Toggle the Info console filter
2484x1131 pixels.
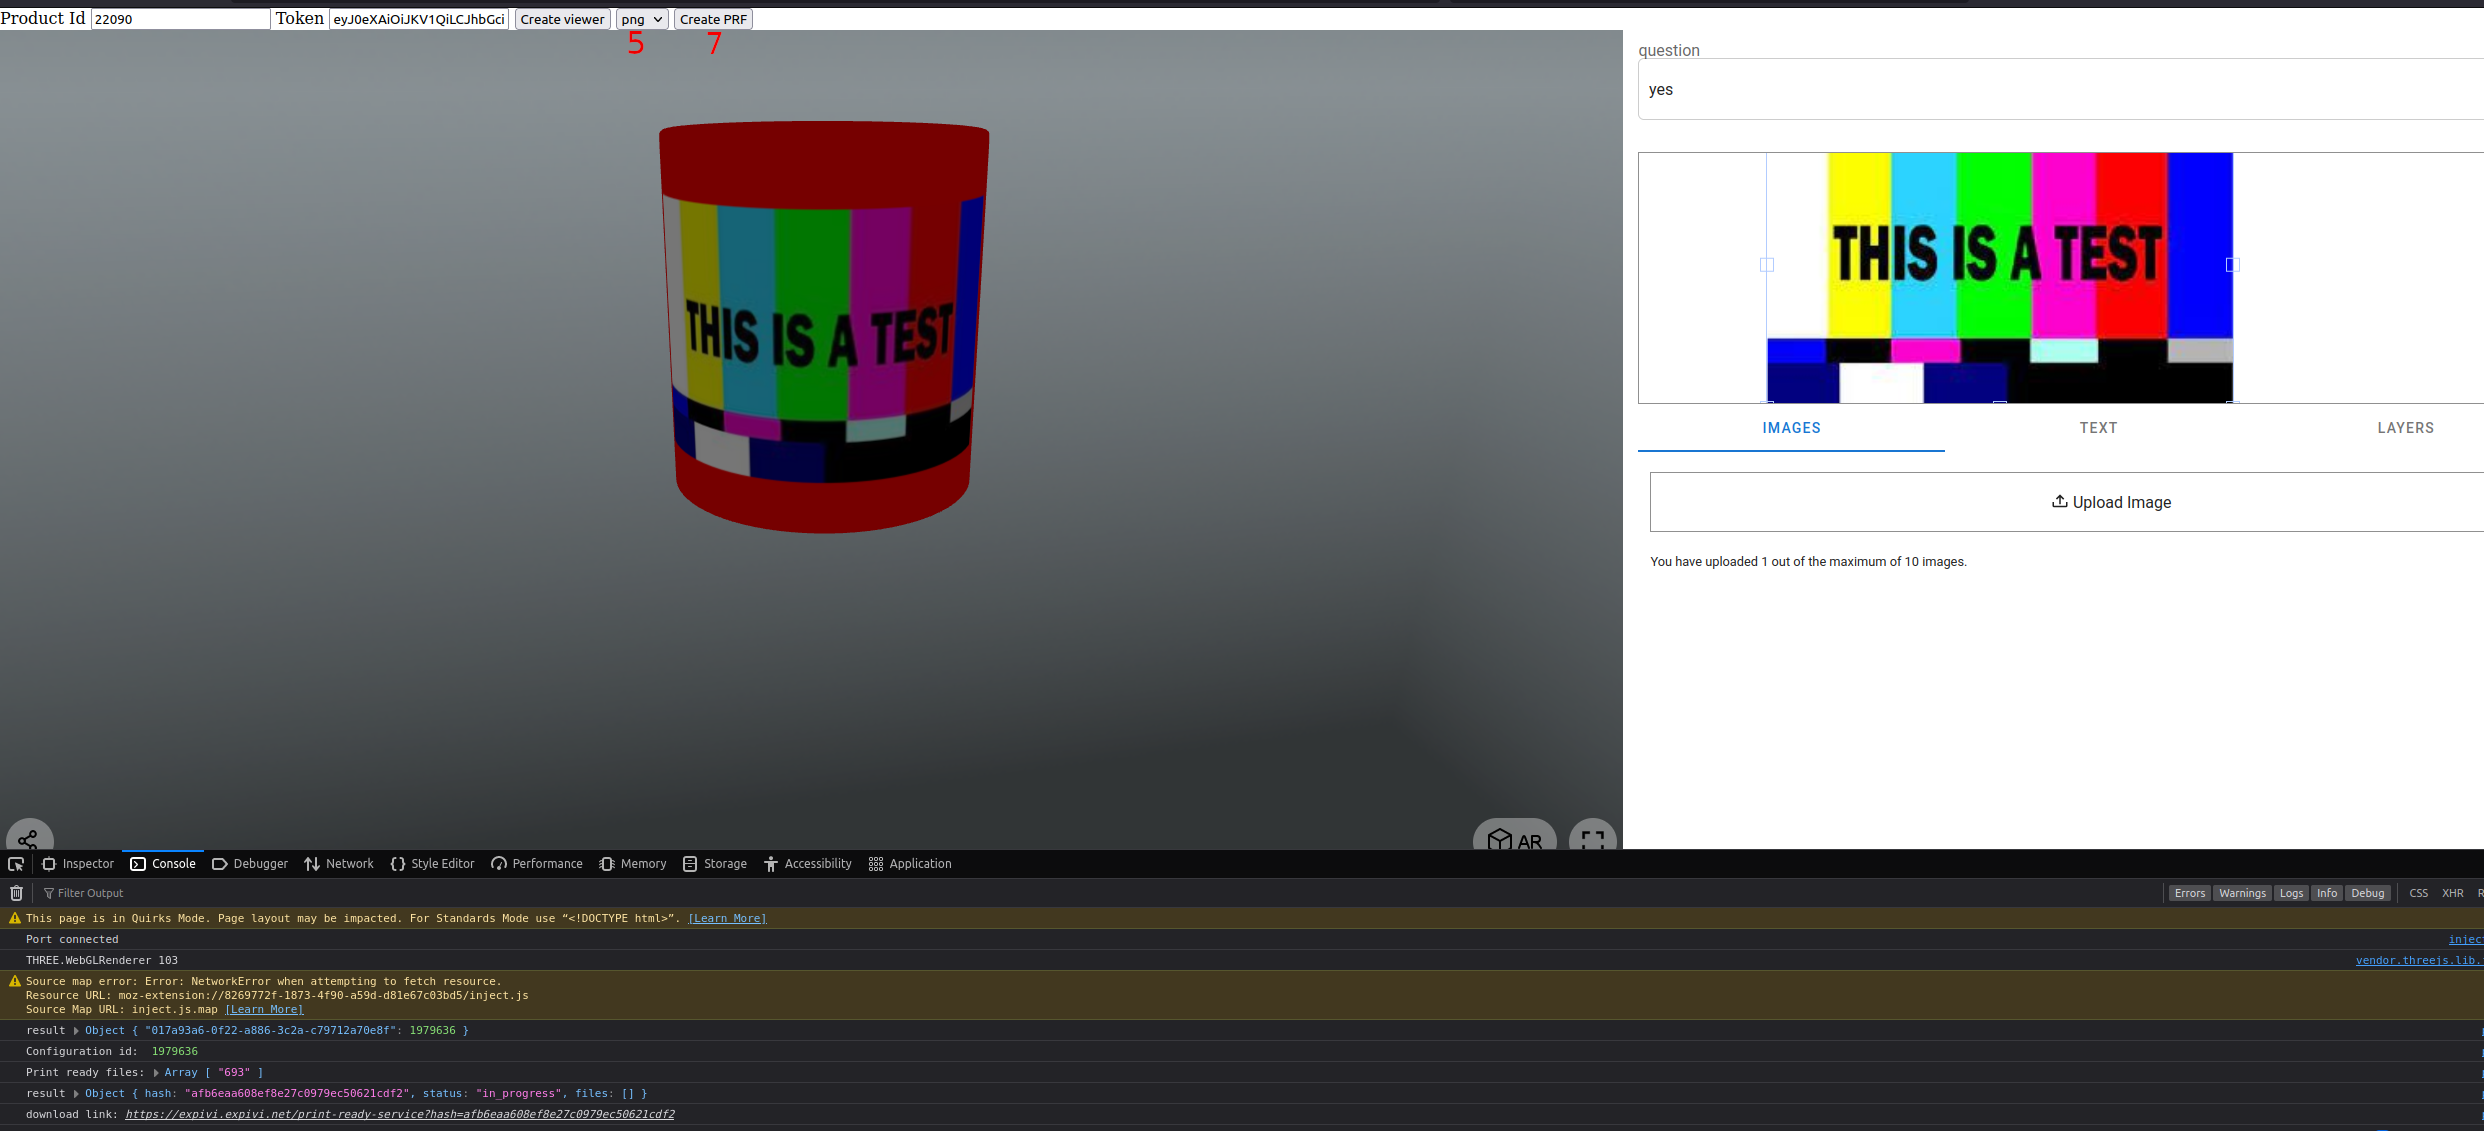[2327, 893]
